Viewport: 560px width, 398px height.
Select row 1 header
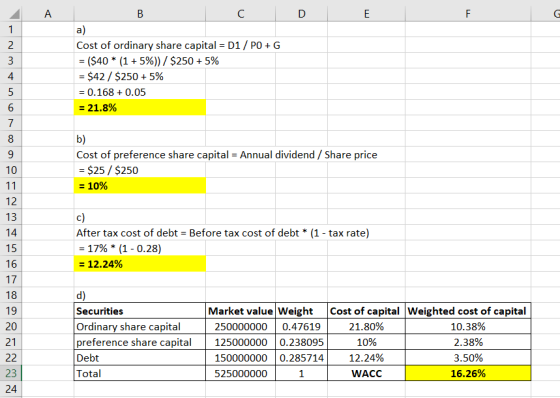pyautogui.click(x=11, y=30)
